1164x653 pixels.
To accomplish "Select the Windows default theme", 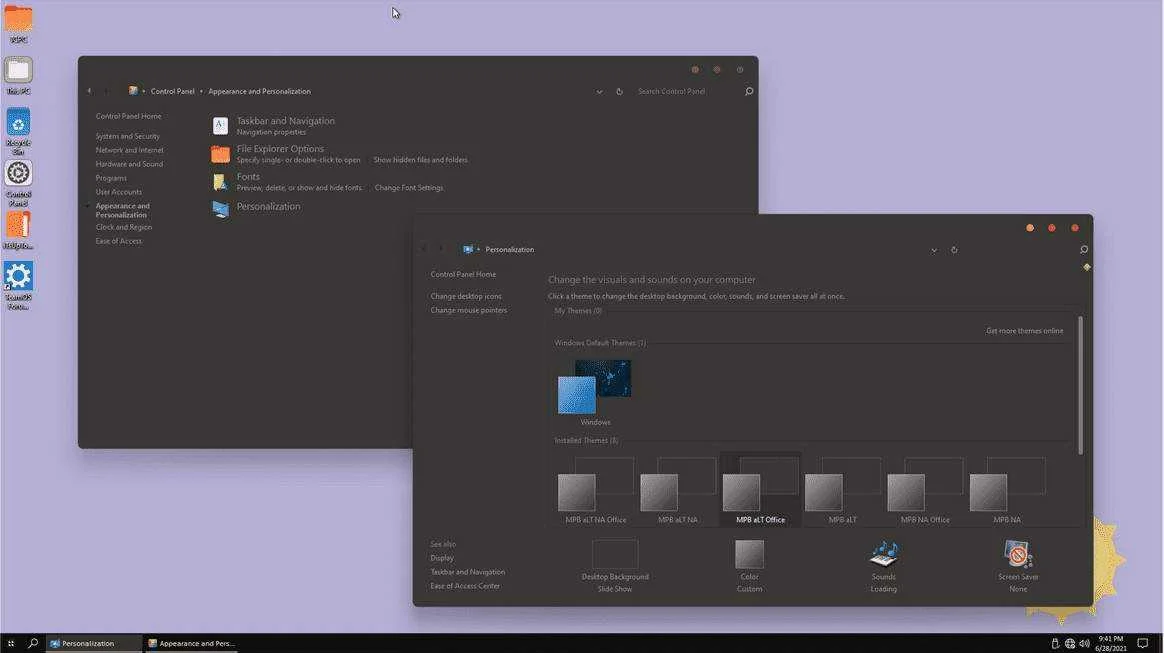I will point(595,393).
